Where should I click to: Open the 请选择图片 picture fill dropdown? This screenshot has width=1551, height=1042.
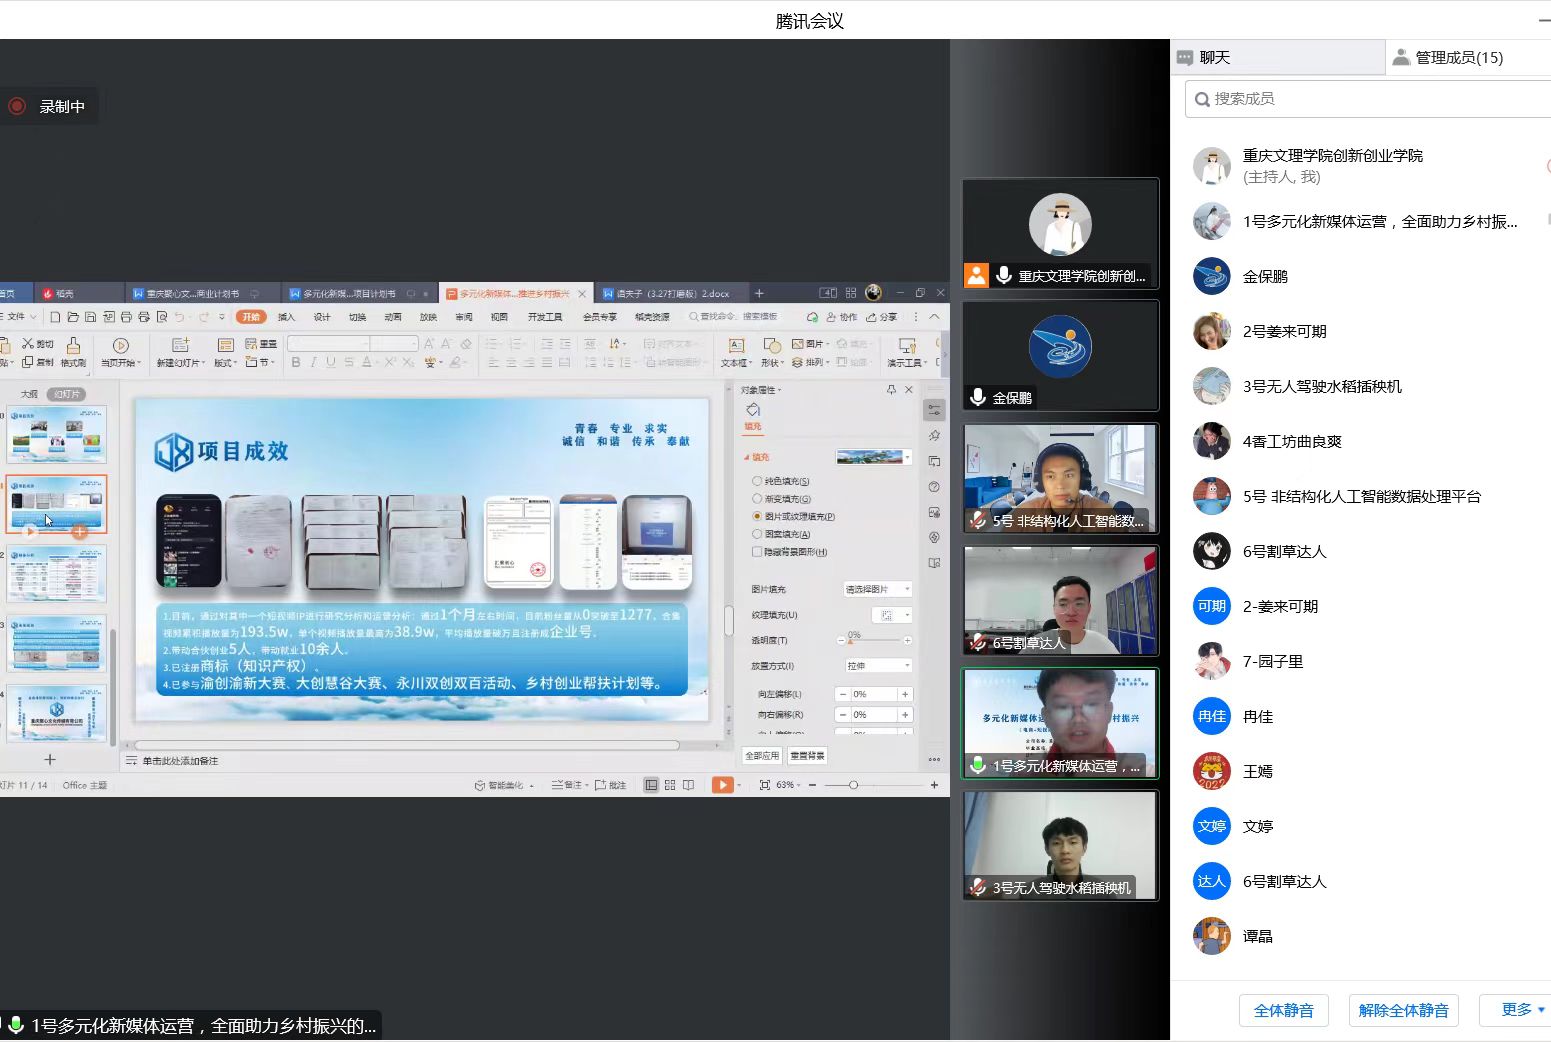click(x=877, y=590)
